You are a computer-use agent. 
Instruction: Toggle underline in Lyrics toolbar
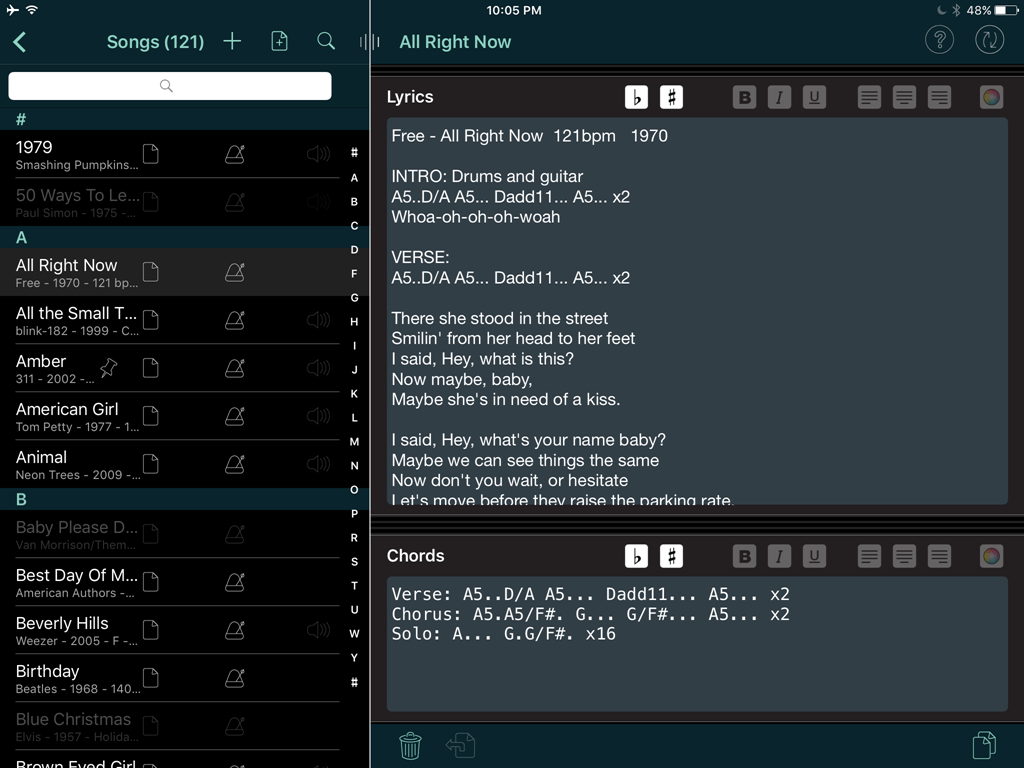(x=814, y=97)
